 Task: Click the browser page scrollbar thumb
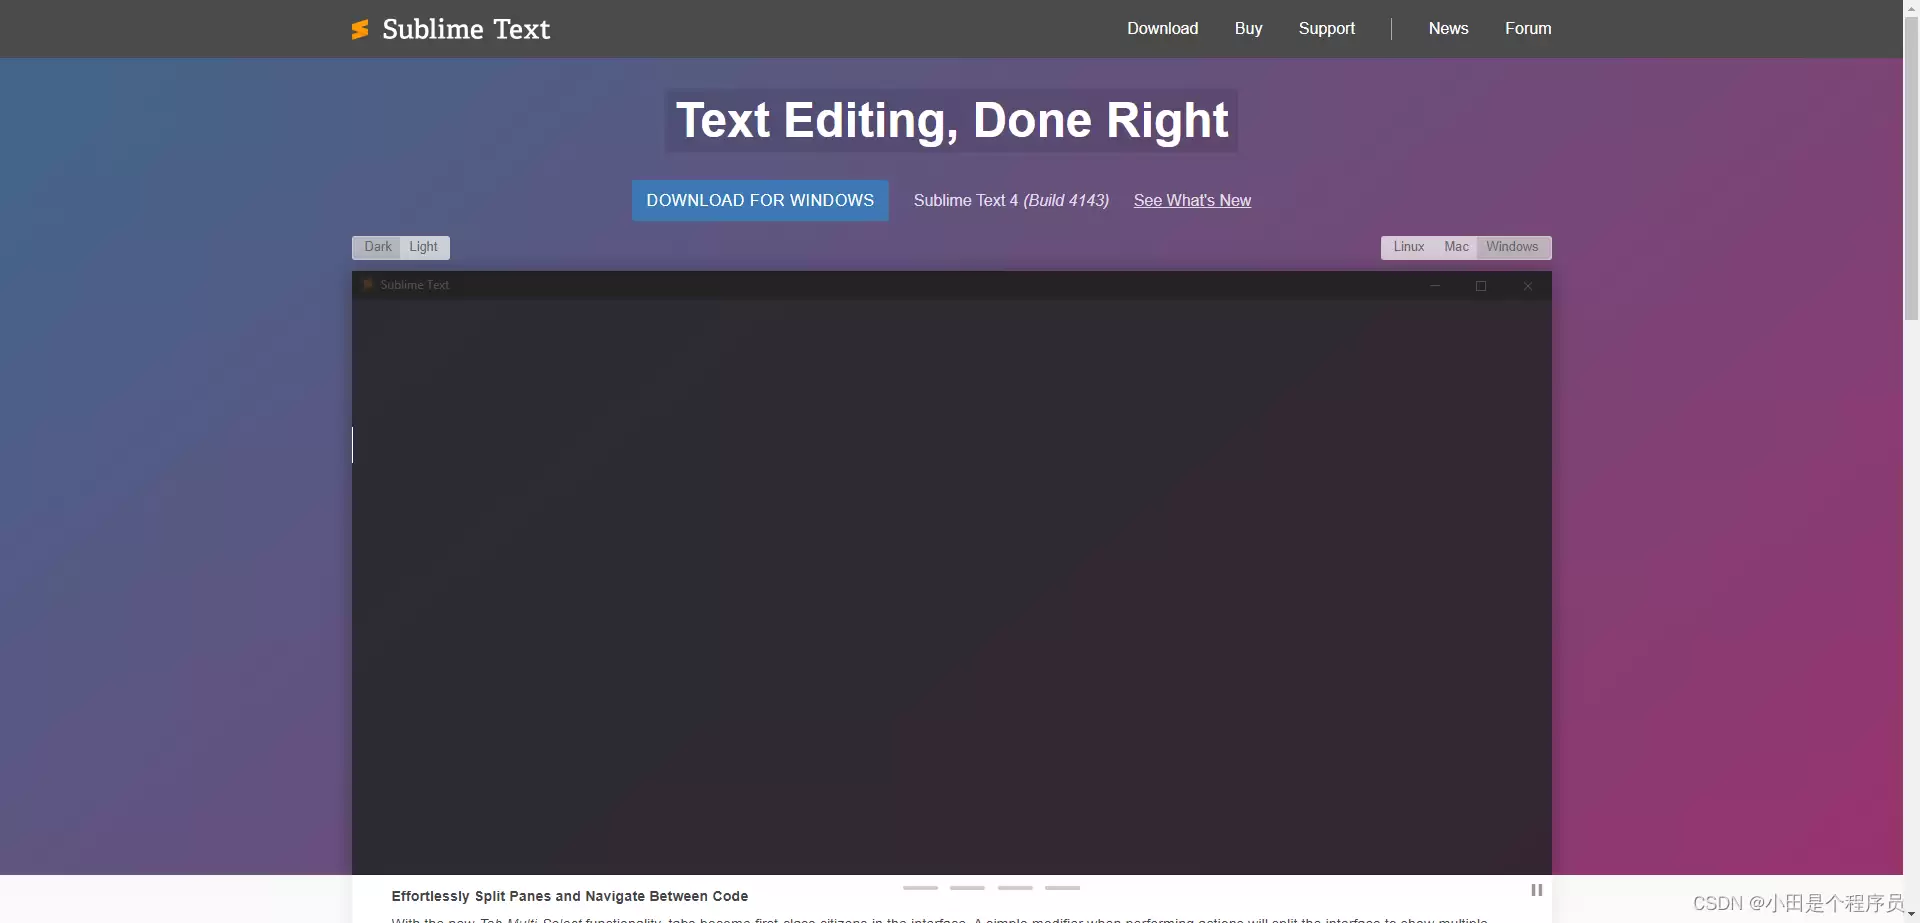(1911, 168)
